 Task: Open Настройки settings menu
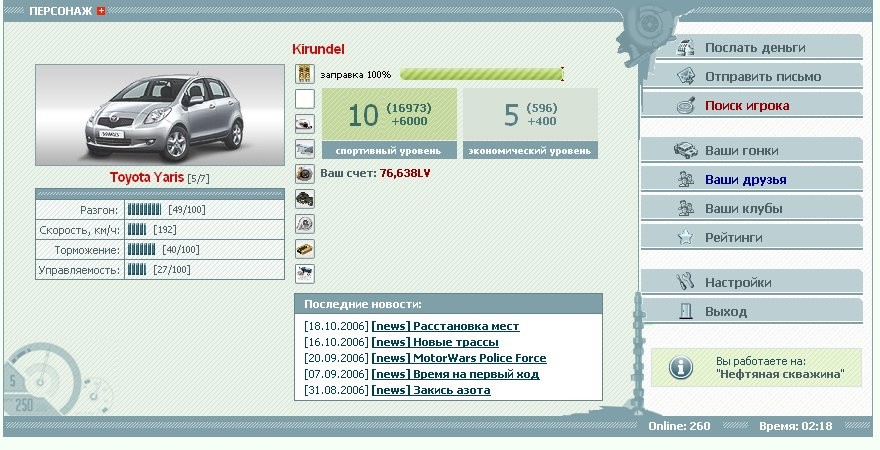(x=751, y=282)
